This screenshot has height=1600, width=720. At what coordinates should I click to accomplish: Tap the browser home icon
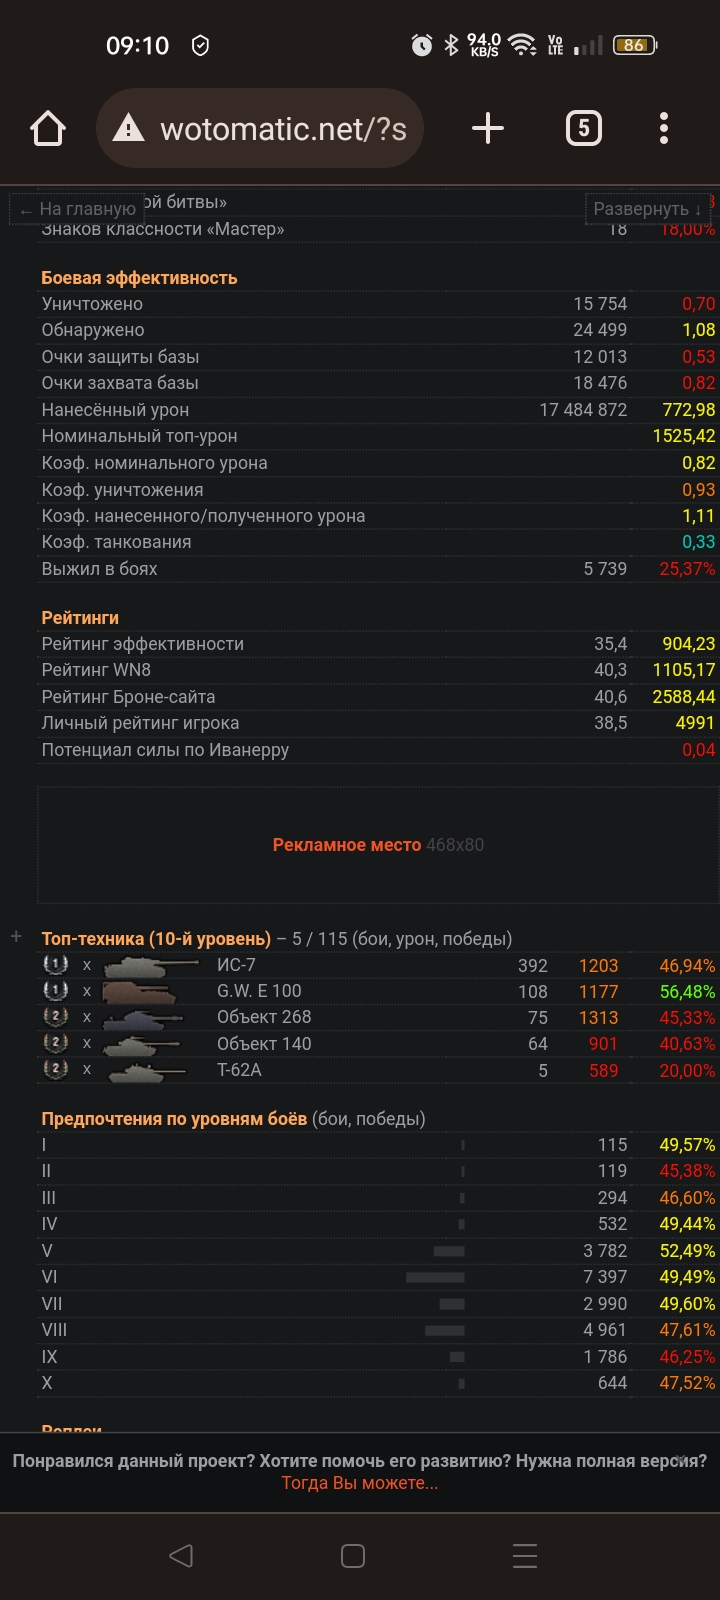[x=48, y=129]
